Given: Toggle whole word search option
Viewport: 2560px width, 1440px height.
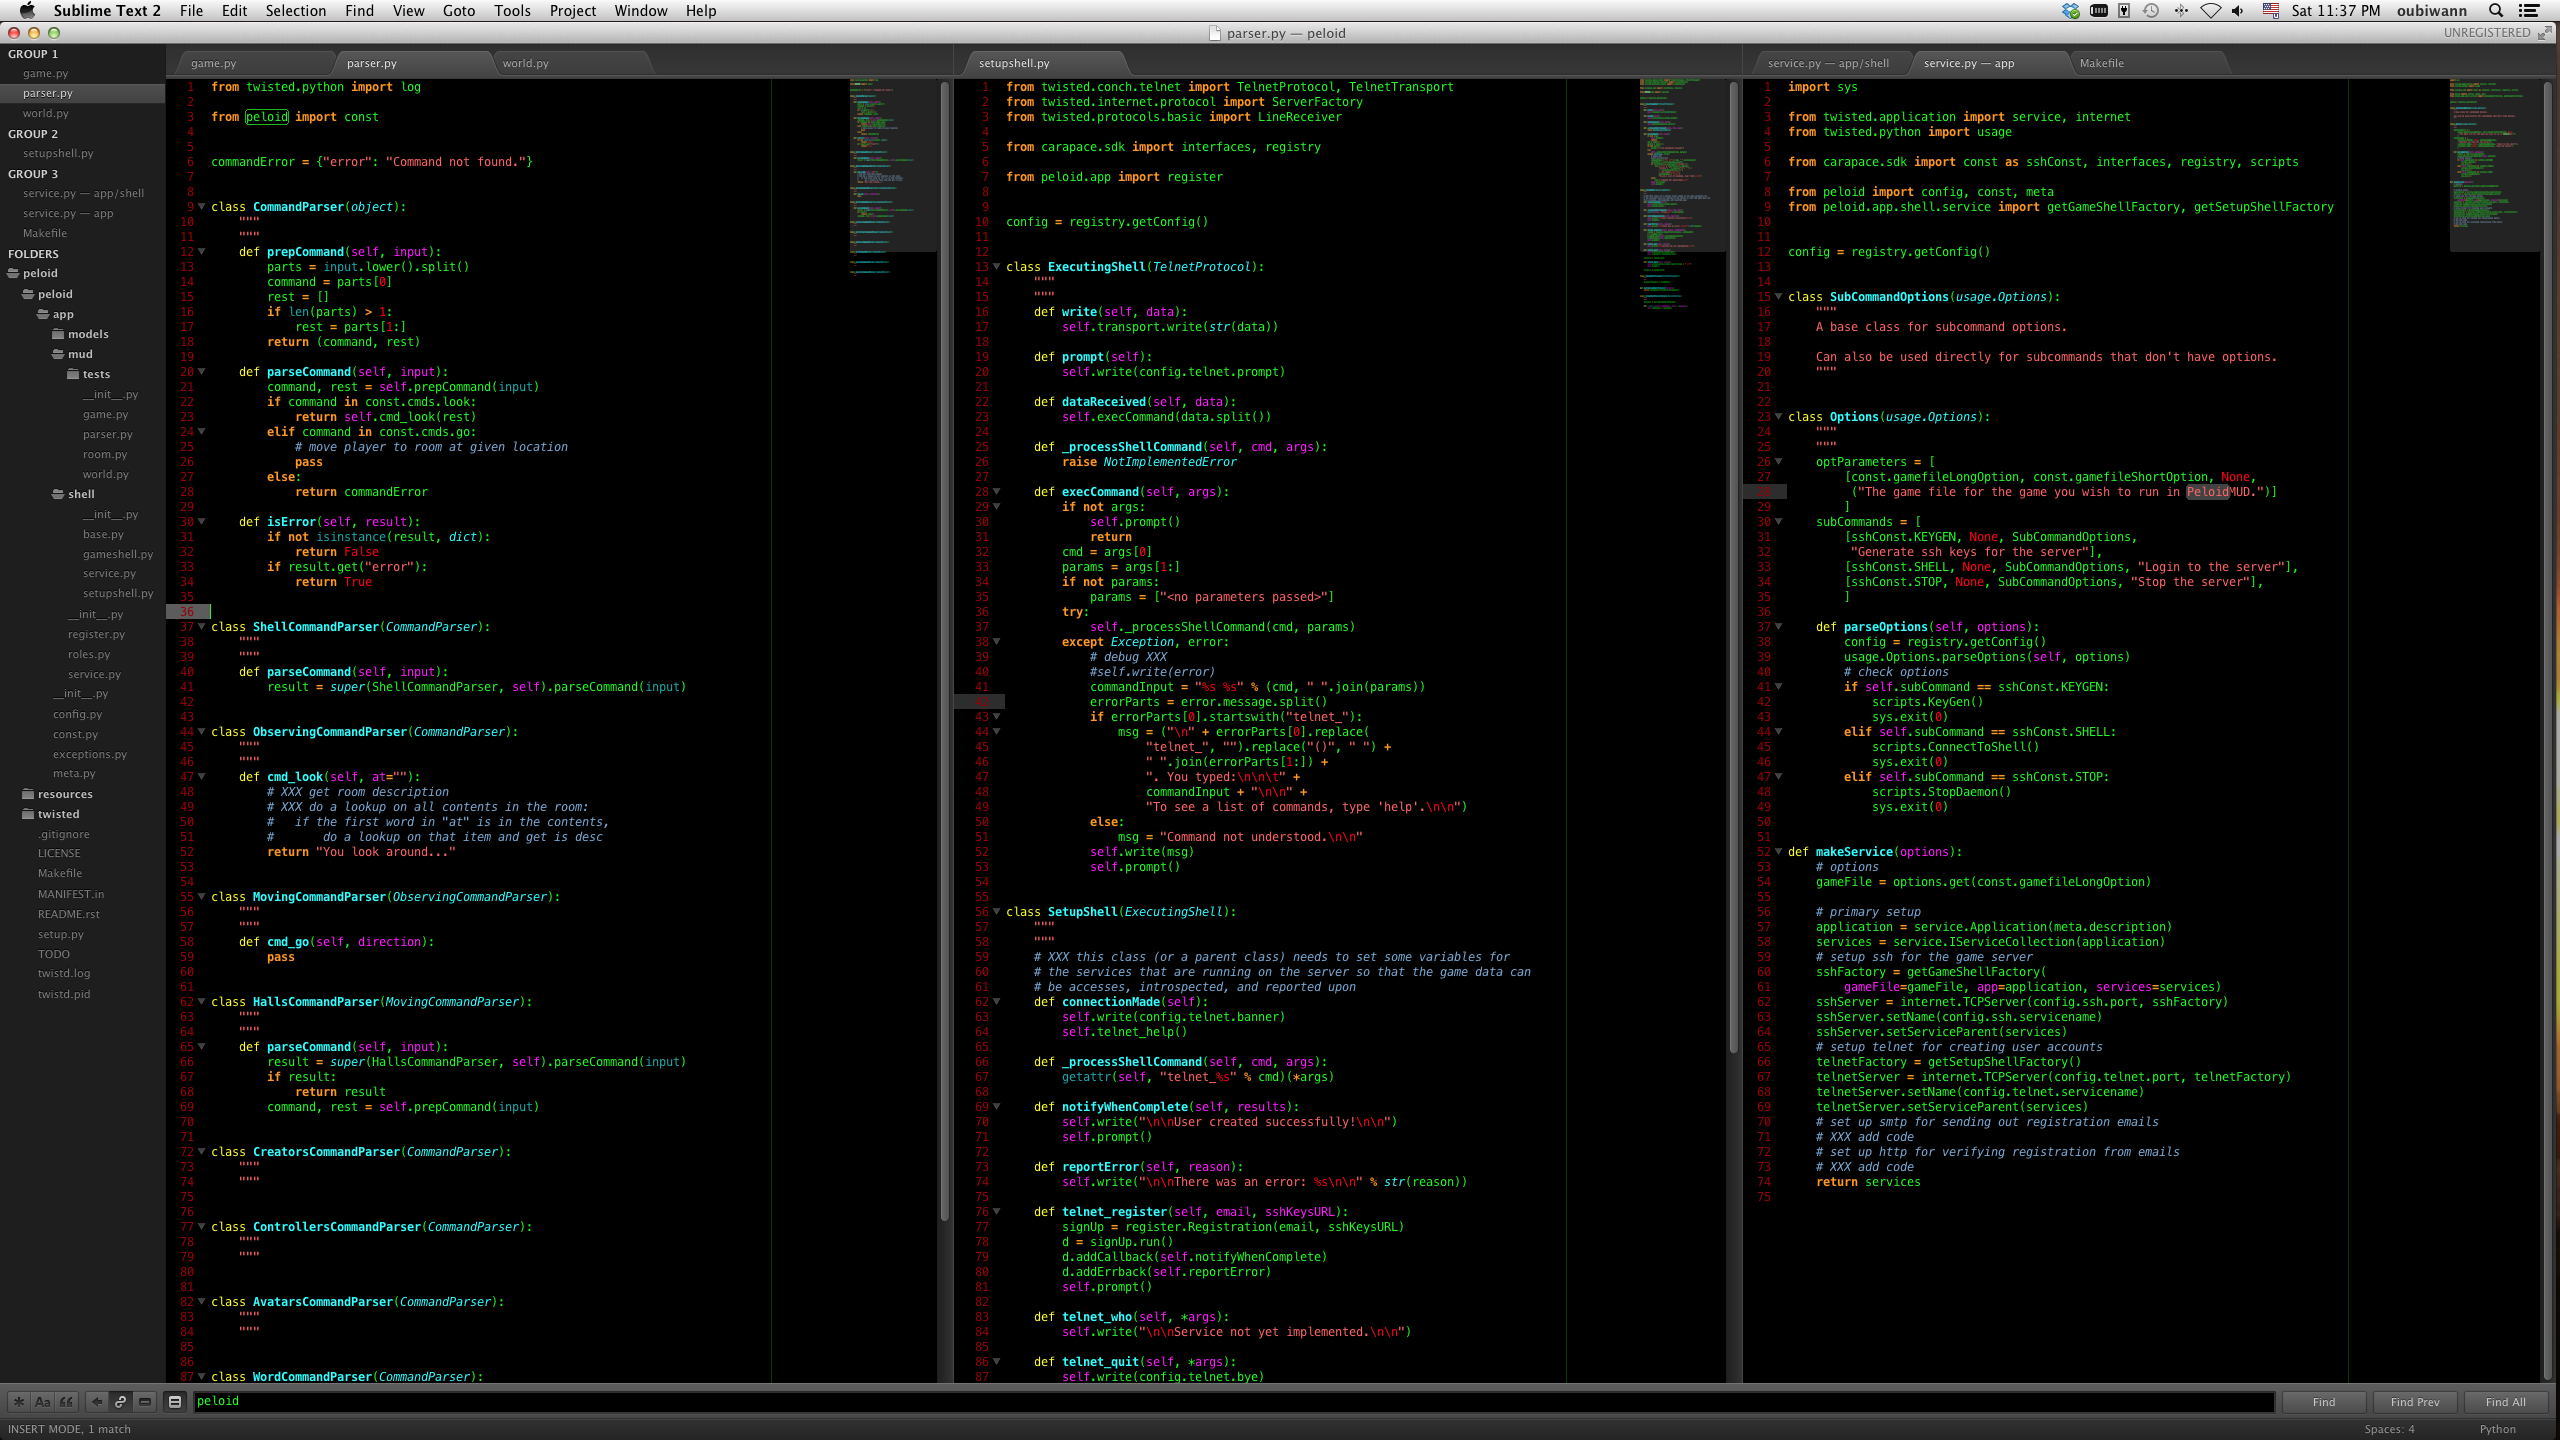Looking at the screenshot, I should coord(66,1402).
